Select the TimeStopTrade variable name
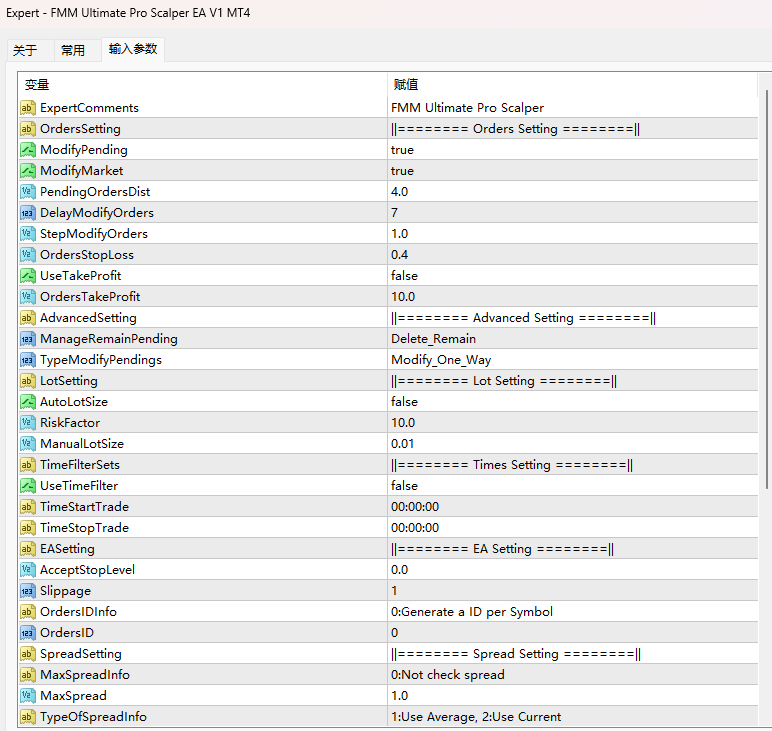The width and height of the screenshot is (772, 731). [x=84, y=528]
